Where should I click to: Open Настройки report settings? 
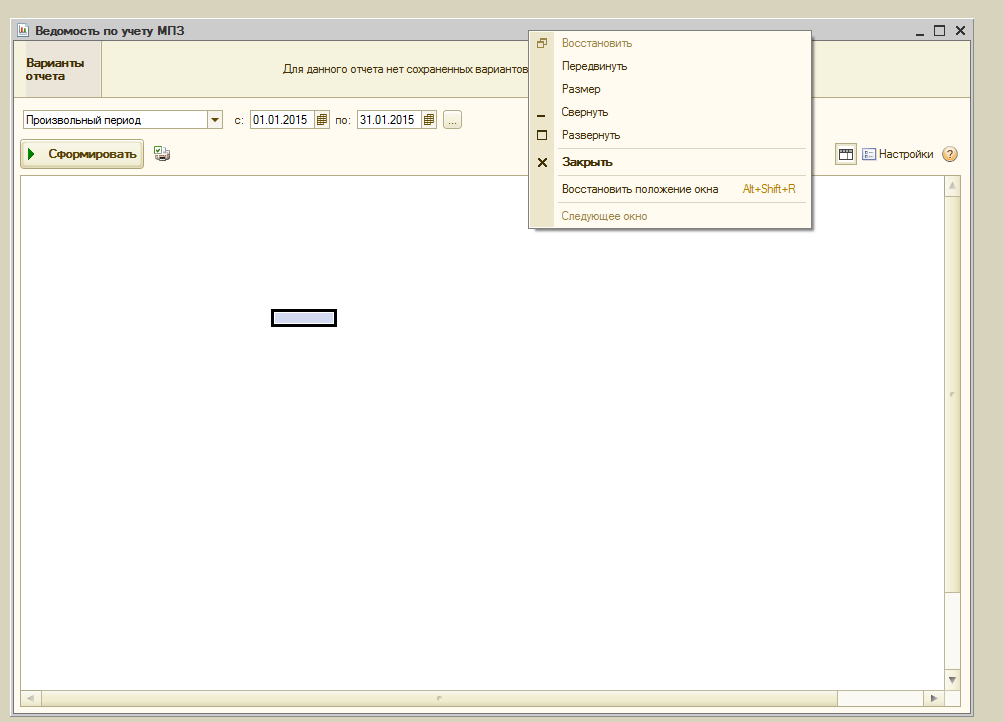pyautogui.click(x=897, y=154)
